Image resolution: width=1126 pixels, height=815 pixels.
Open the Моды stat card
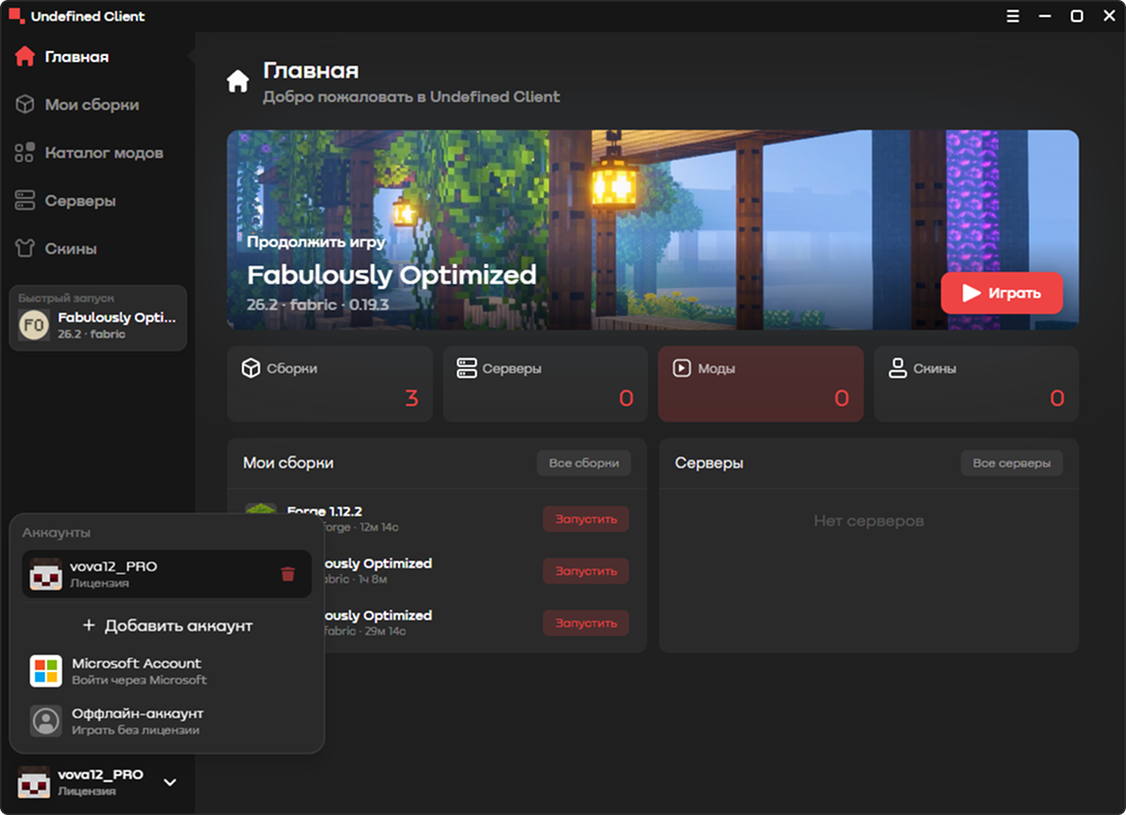[760, 384]
